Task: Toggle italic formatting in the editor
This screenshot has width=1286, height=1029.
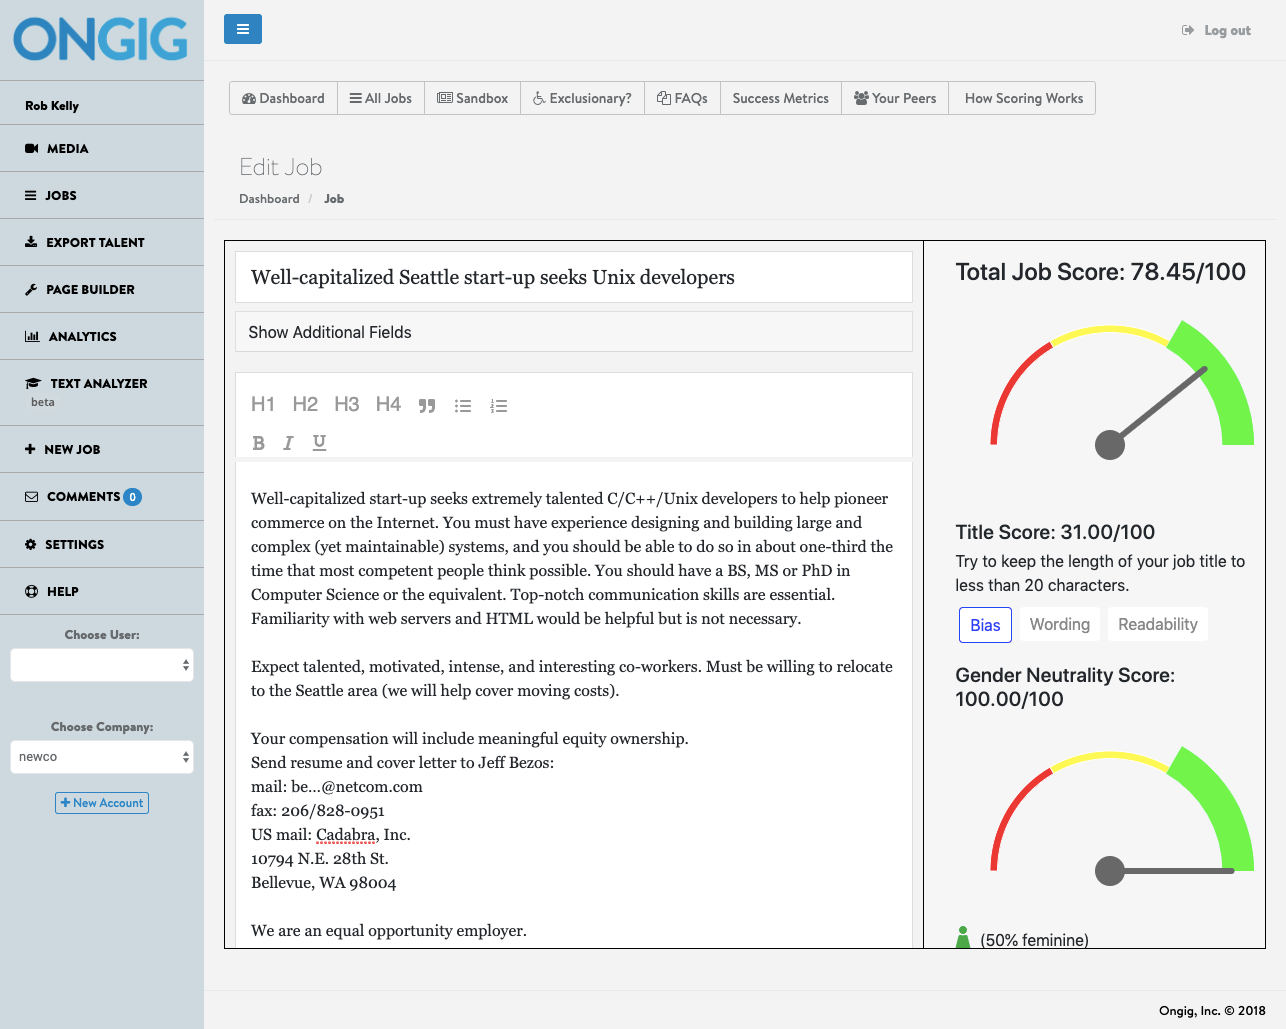Action: pos(288,442)
